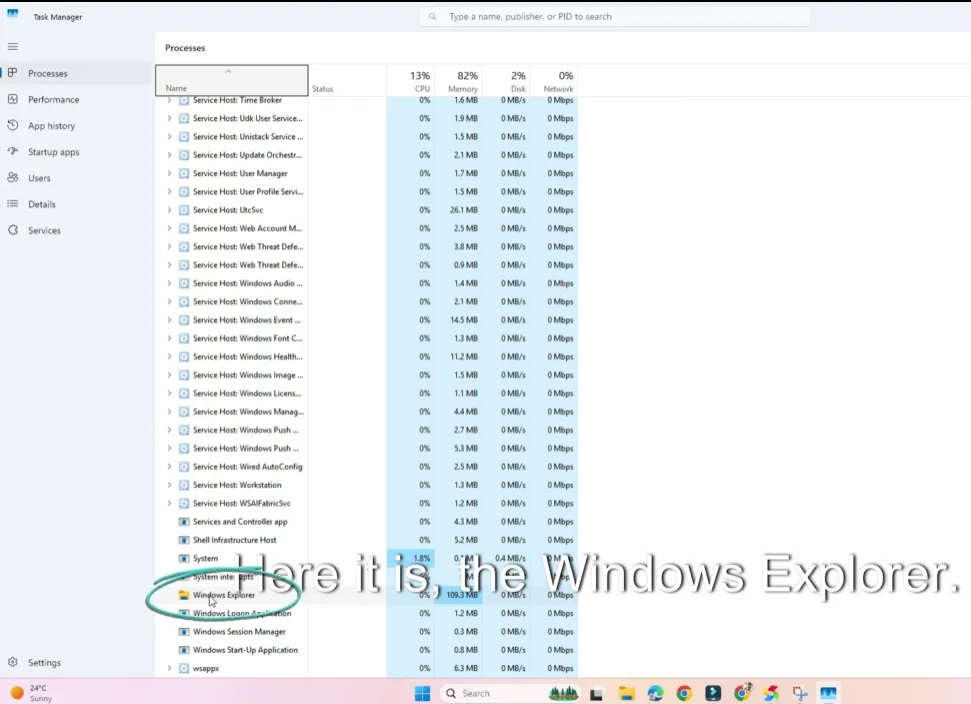Open the Users page

[x=76, y=178]
